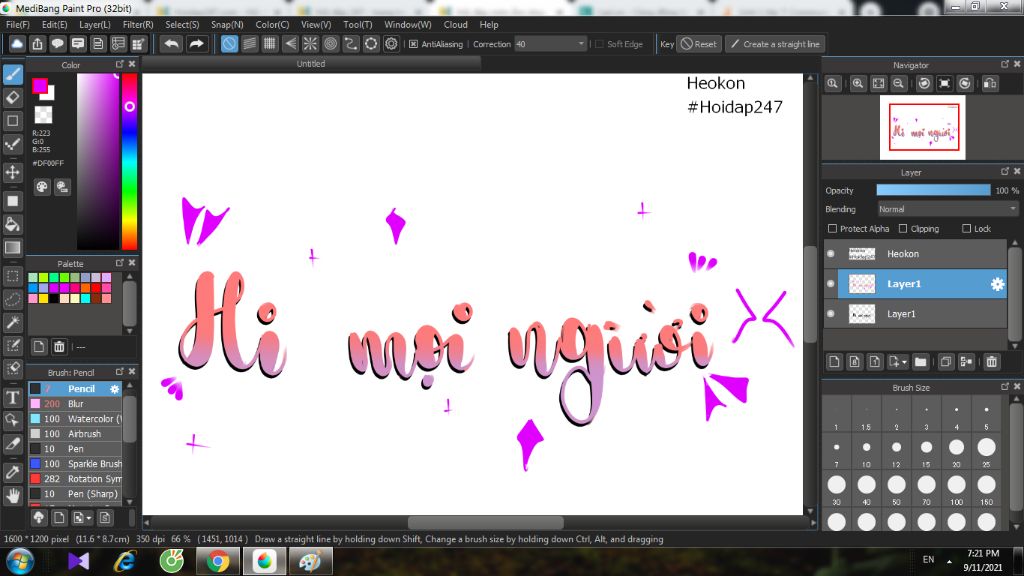Select the Text tool
Viewport: 1024px width, 576px height.
[x=13, y=398]
